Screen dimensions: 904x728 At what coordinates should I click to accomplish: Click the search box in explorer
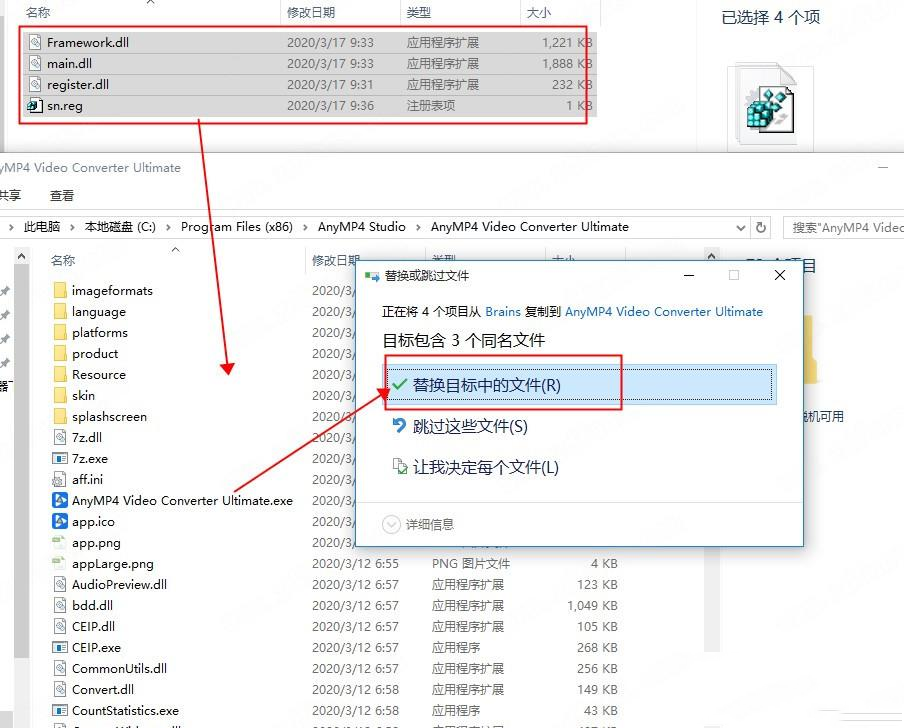[845, 227]
